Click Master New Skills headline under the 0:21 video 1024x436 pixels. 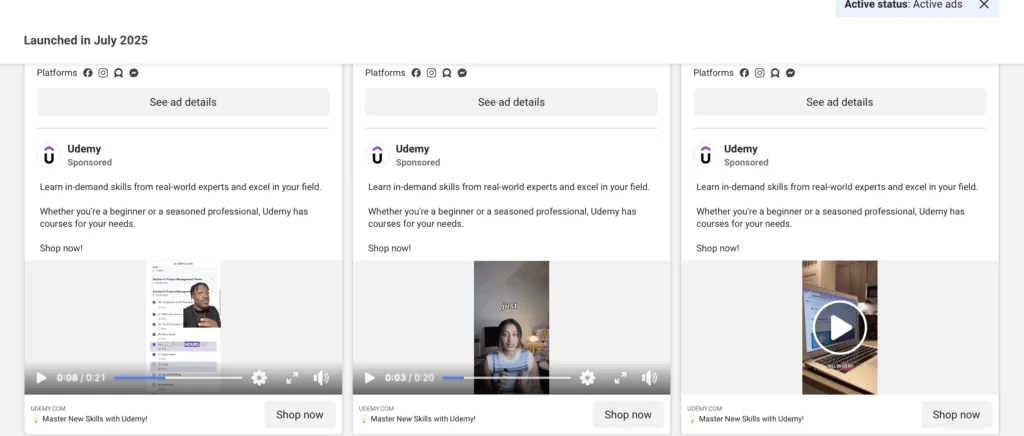click(x=89, y=419)
